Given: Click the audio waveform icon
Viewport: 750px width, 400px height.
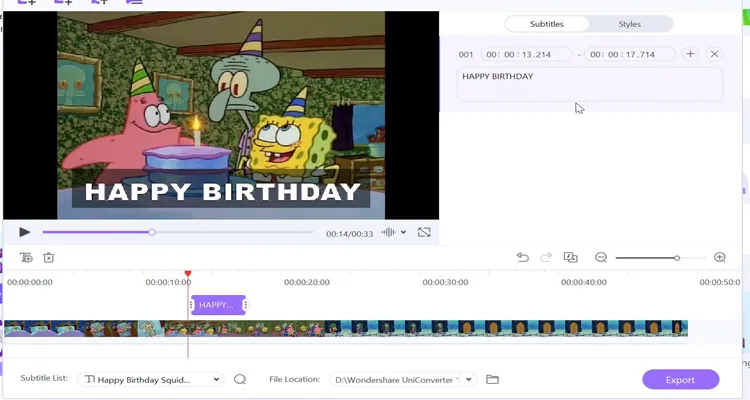Looking at the screenshot, I should (x=388, y=233).
